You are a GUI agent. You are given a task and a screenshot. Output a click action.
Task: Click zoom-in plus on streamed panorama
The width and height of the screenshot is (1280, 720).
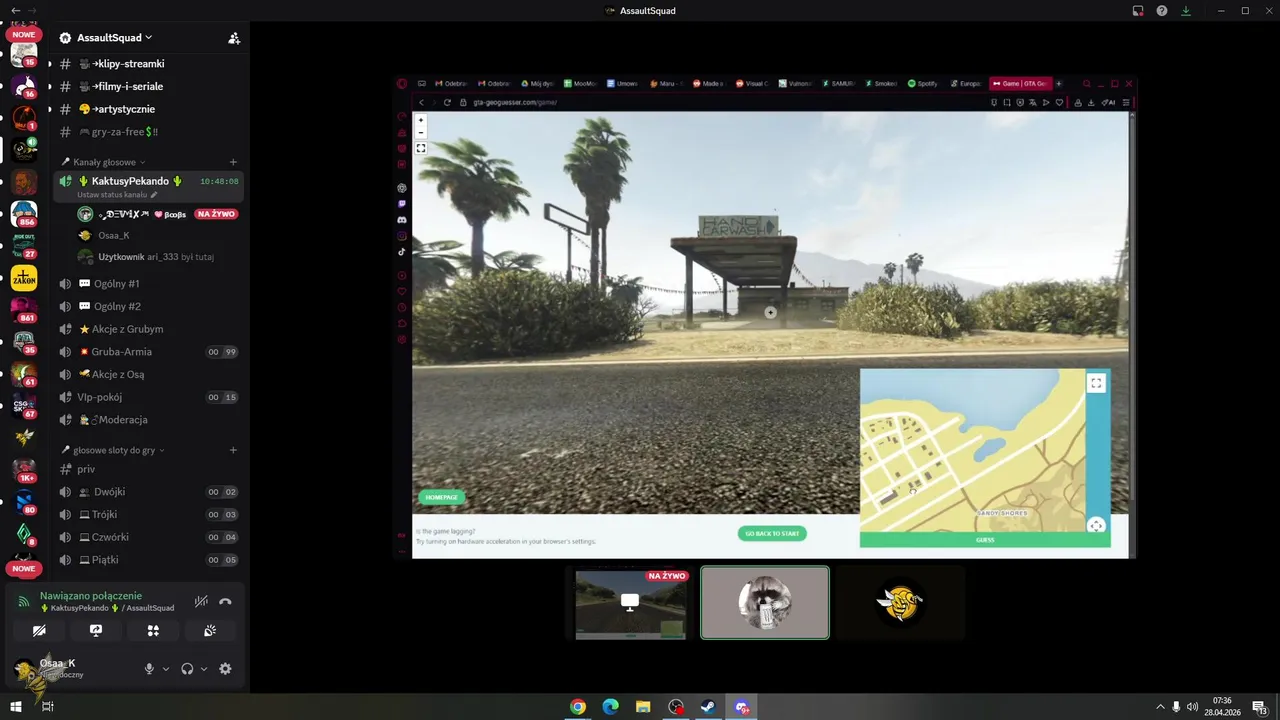421,120
